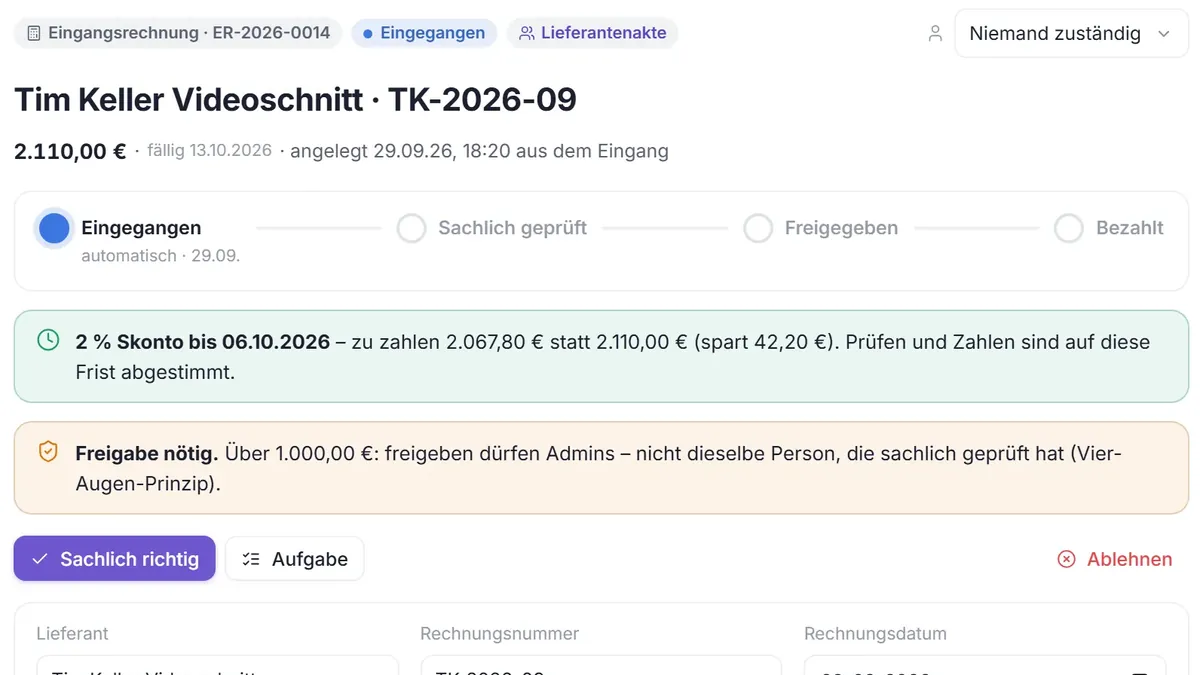Click the invoice document icon in the ER-2026-0014 badge

33,33
